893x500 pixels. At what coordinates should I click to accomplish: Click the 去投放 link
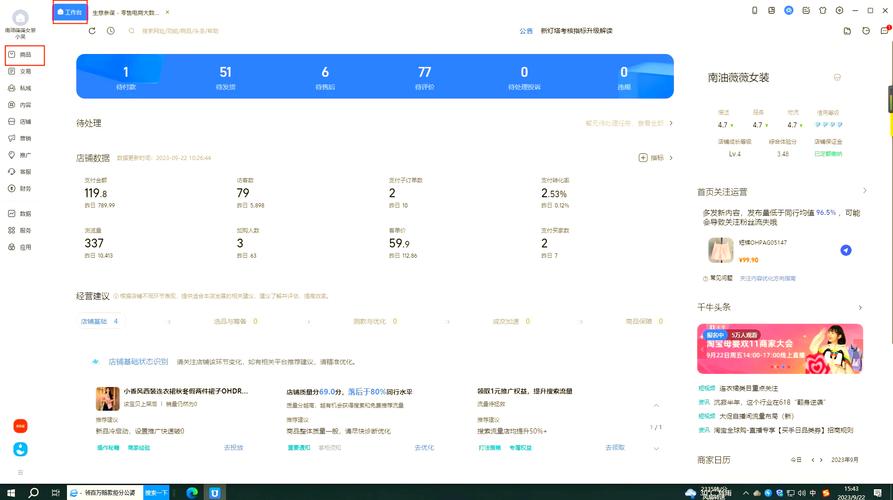(234, 448)
